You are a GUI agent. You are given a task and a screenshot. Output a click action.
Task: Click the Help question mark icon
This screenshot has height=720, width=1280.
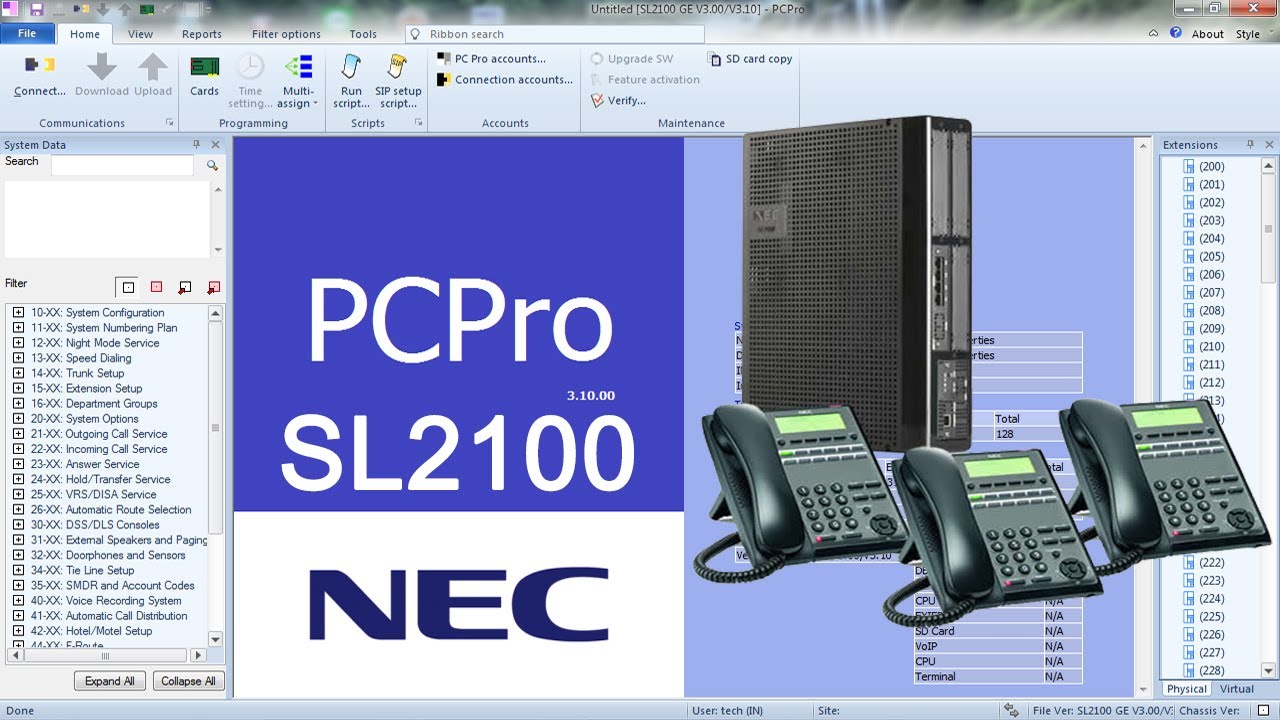tap(1176, 33)
